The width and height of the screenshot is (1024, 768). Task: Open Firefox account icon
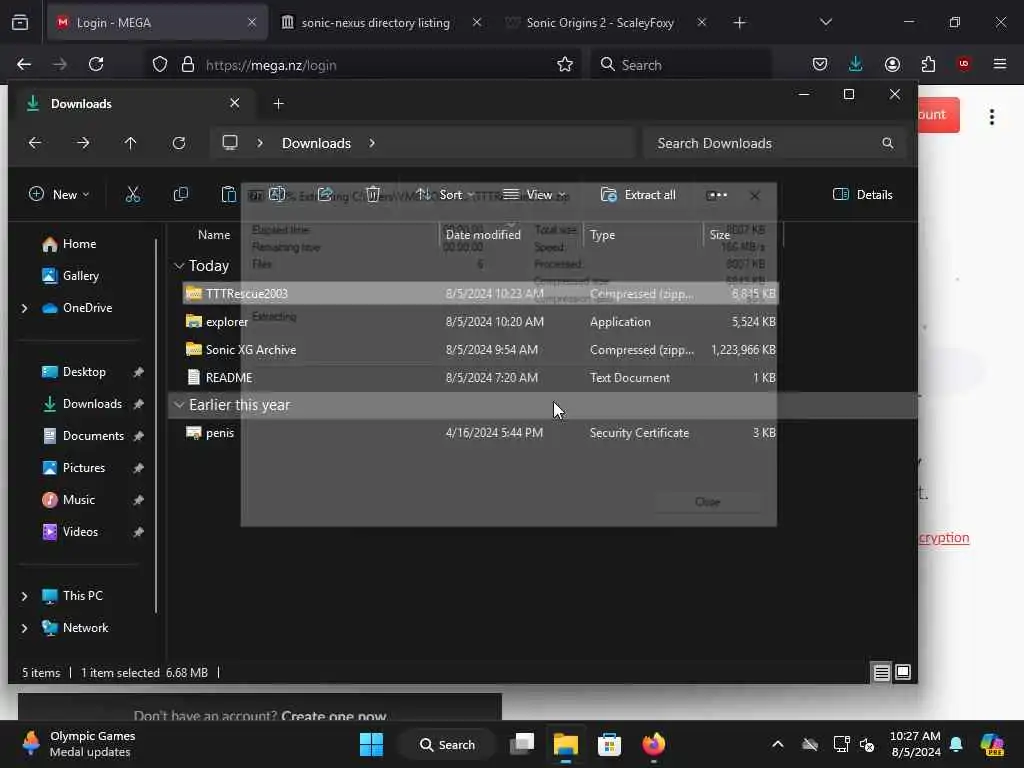click(892, 64)
